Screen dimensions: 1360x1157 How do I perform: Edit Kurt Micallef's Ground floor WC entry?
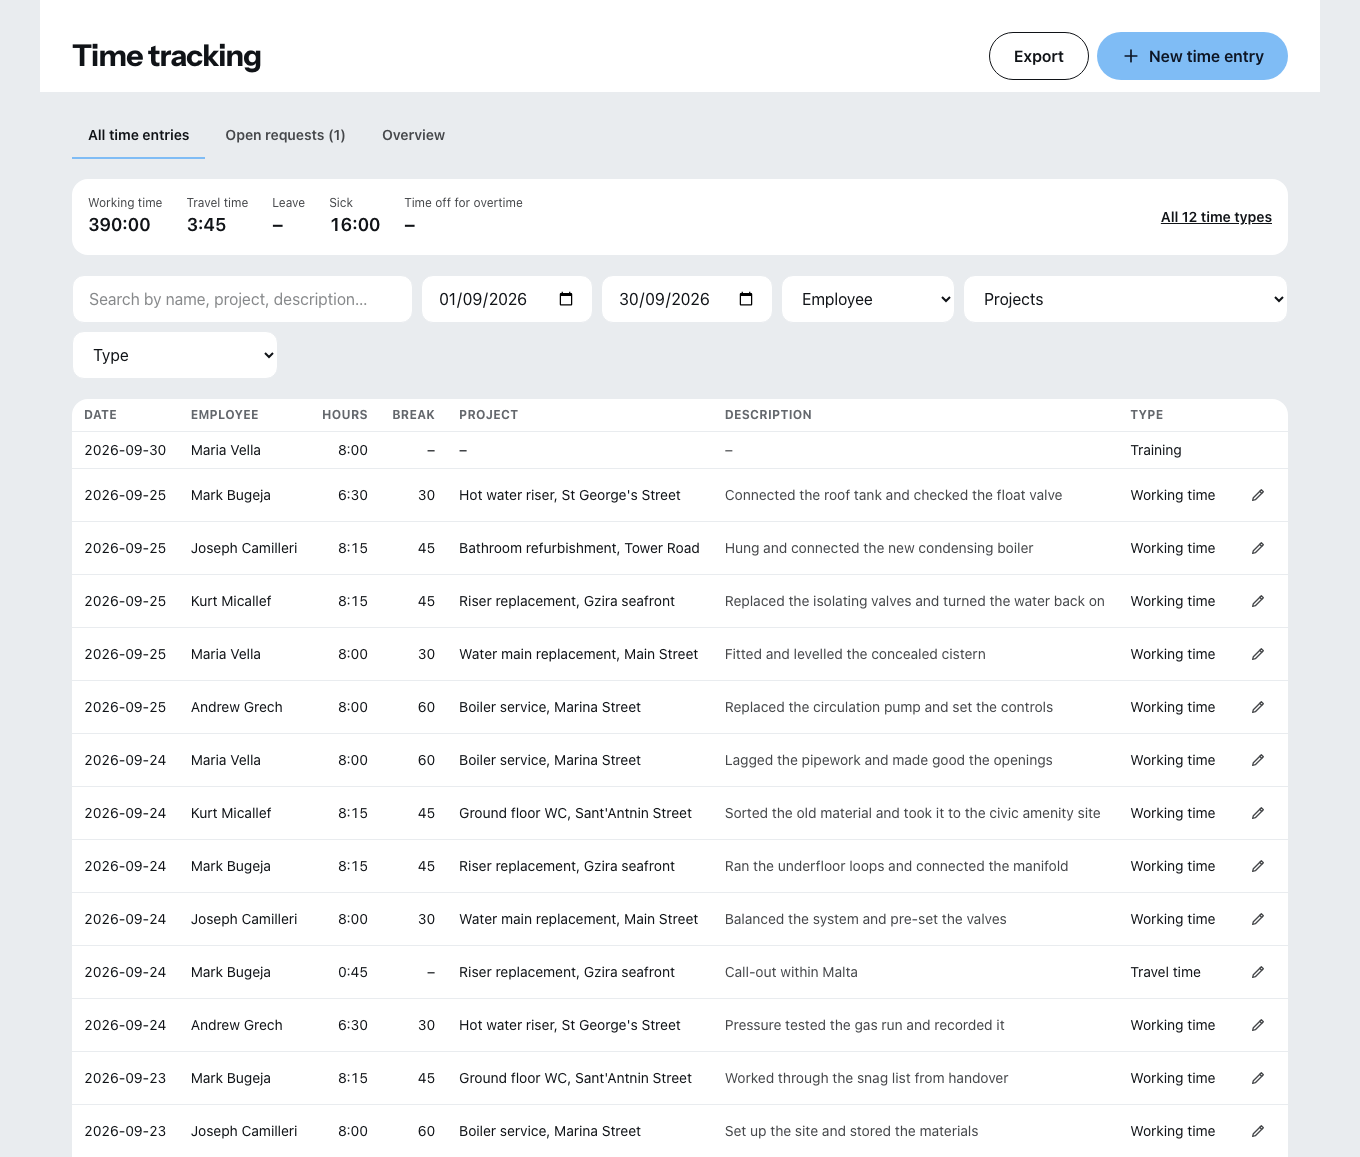click(1258, 813)
